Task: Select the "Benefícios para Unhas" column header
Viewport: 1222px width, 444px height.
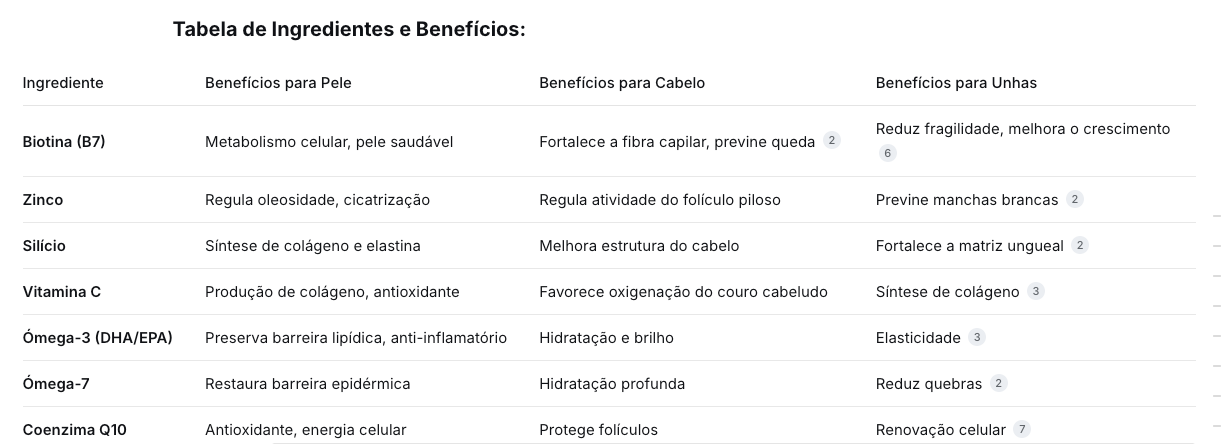Action: pos(956,83)
